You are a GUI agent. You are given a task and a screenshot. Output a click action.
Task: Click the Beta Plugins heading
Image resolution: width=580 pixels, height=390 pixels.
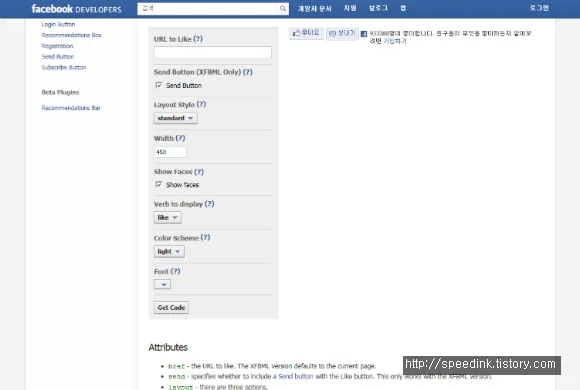pos(60,93)
